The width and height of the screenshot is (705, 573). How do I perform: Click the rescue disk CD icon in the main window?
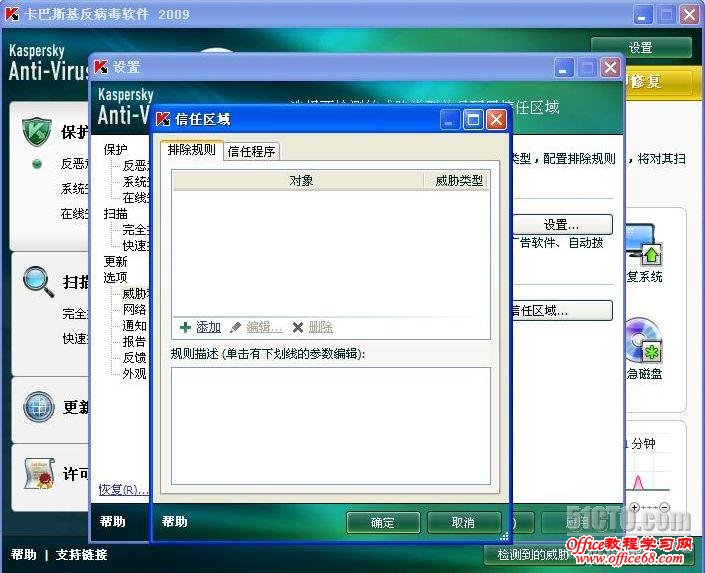point(644,340)
